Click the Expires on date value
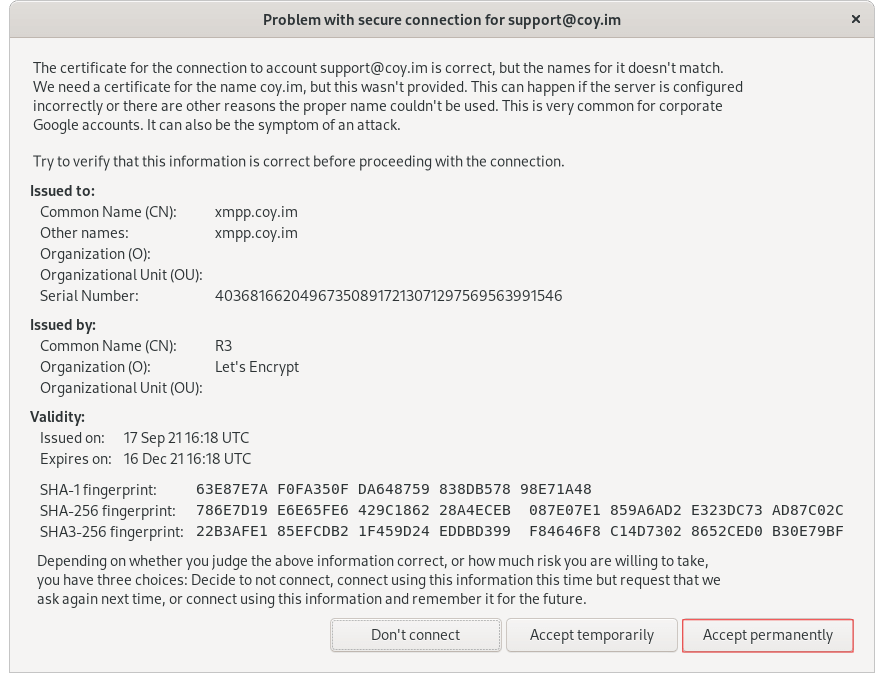The height and width of the screenshot is (682, 884). pyautogui.click(x=187, y=459)
